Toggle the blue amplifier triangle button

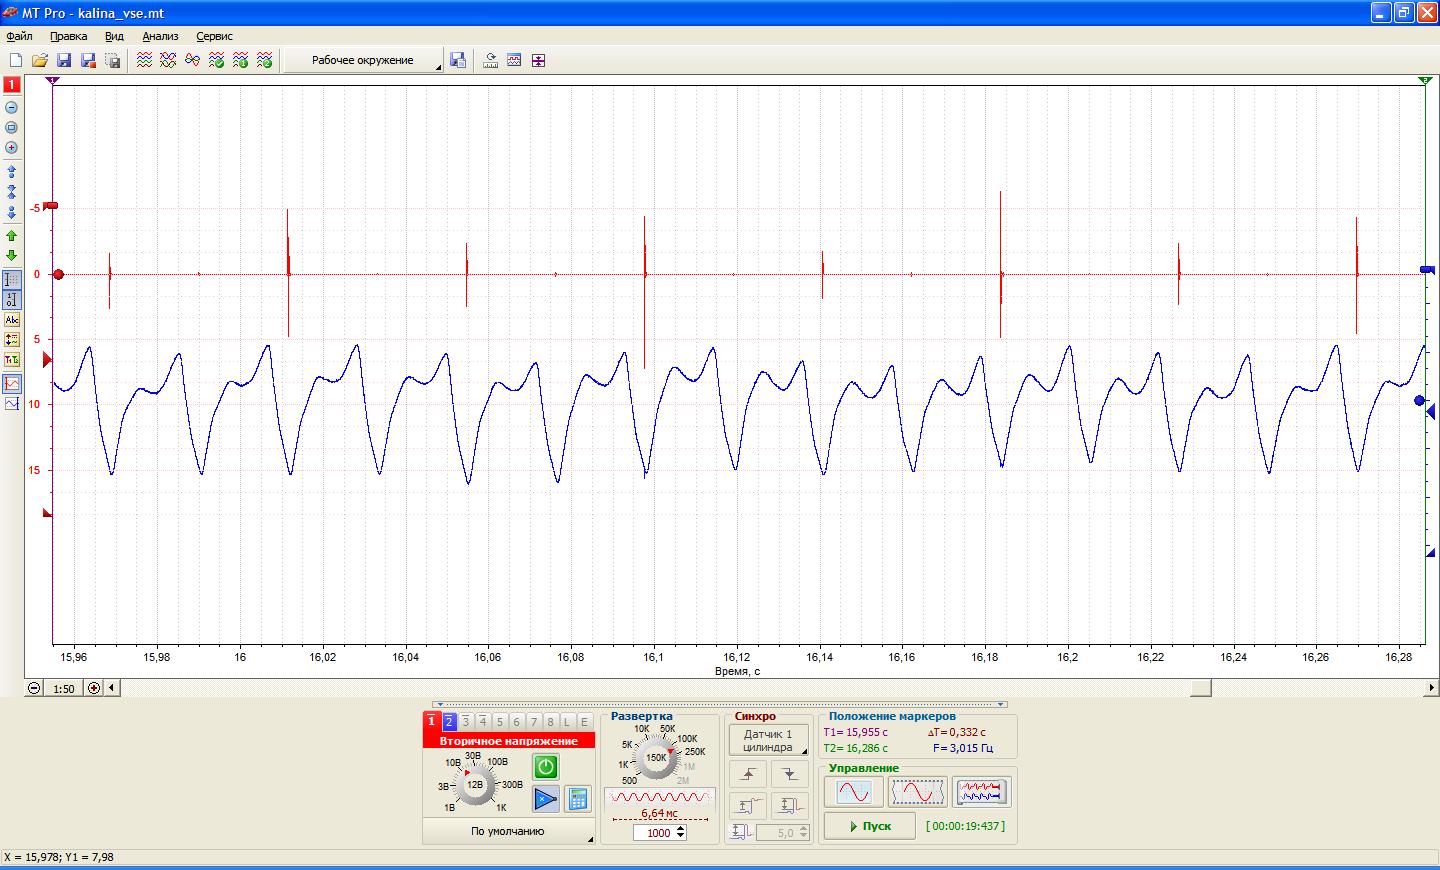545,798
